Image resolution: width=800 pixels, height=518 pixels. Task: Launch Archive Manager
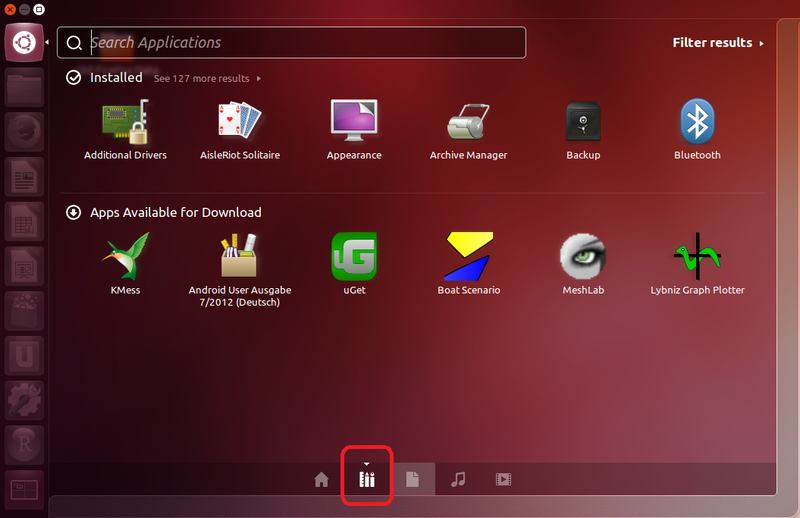(x=468, y=130)
